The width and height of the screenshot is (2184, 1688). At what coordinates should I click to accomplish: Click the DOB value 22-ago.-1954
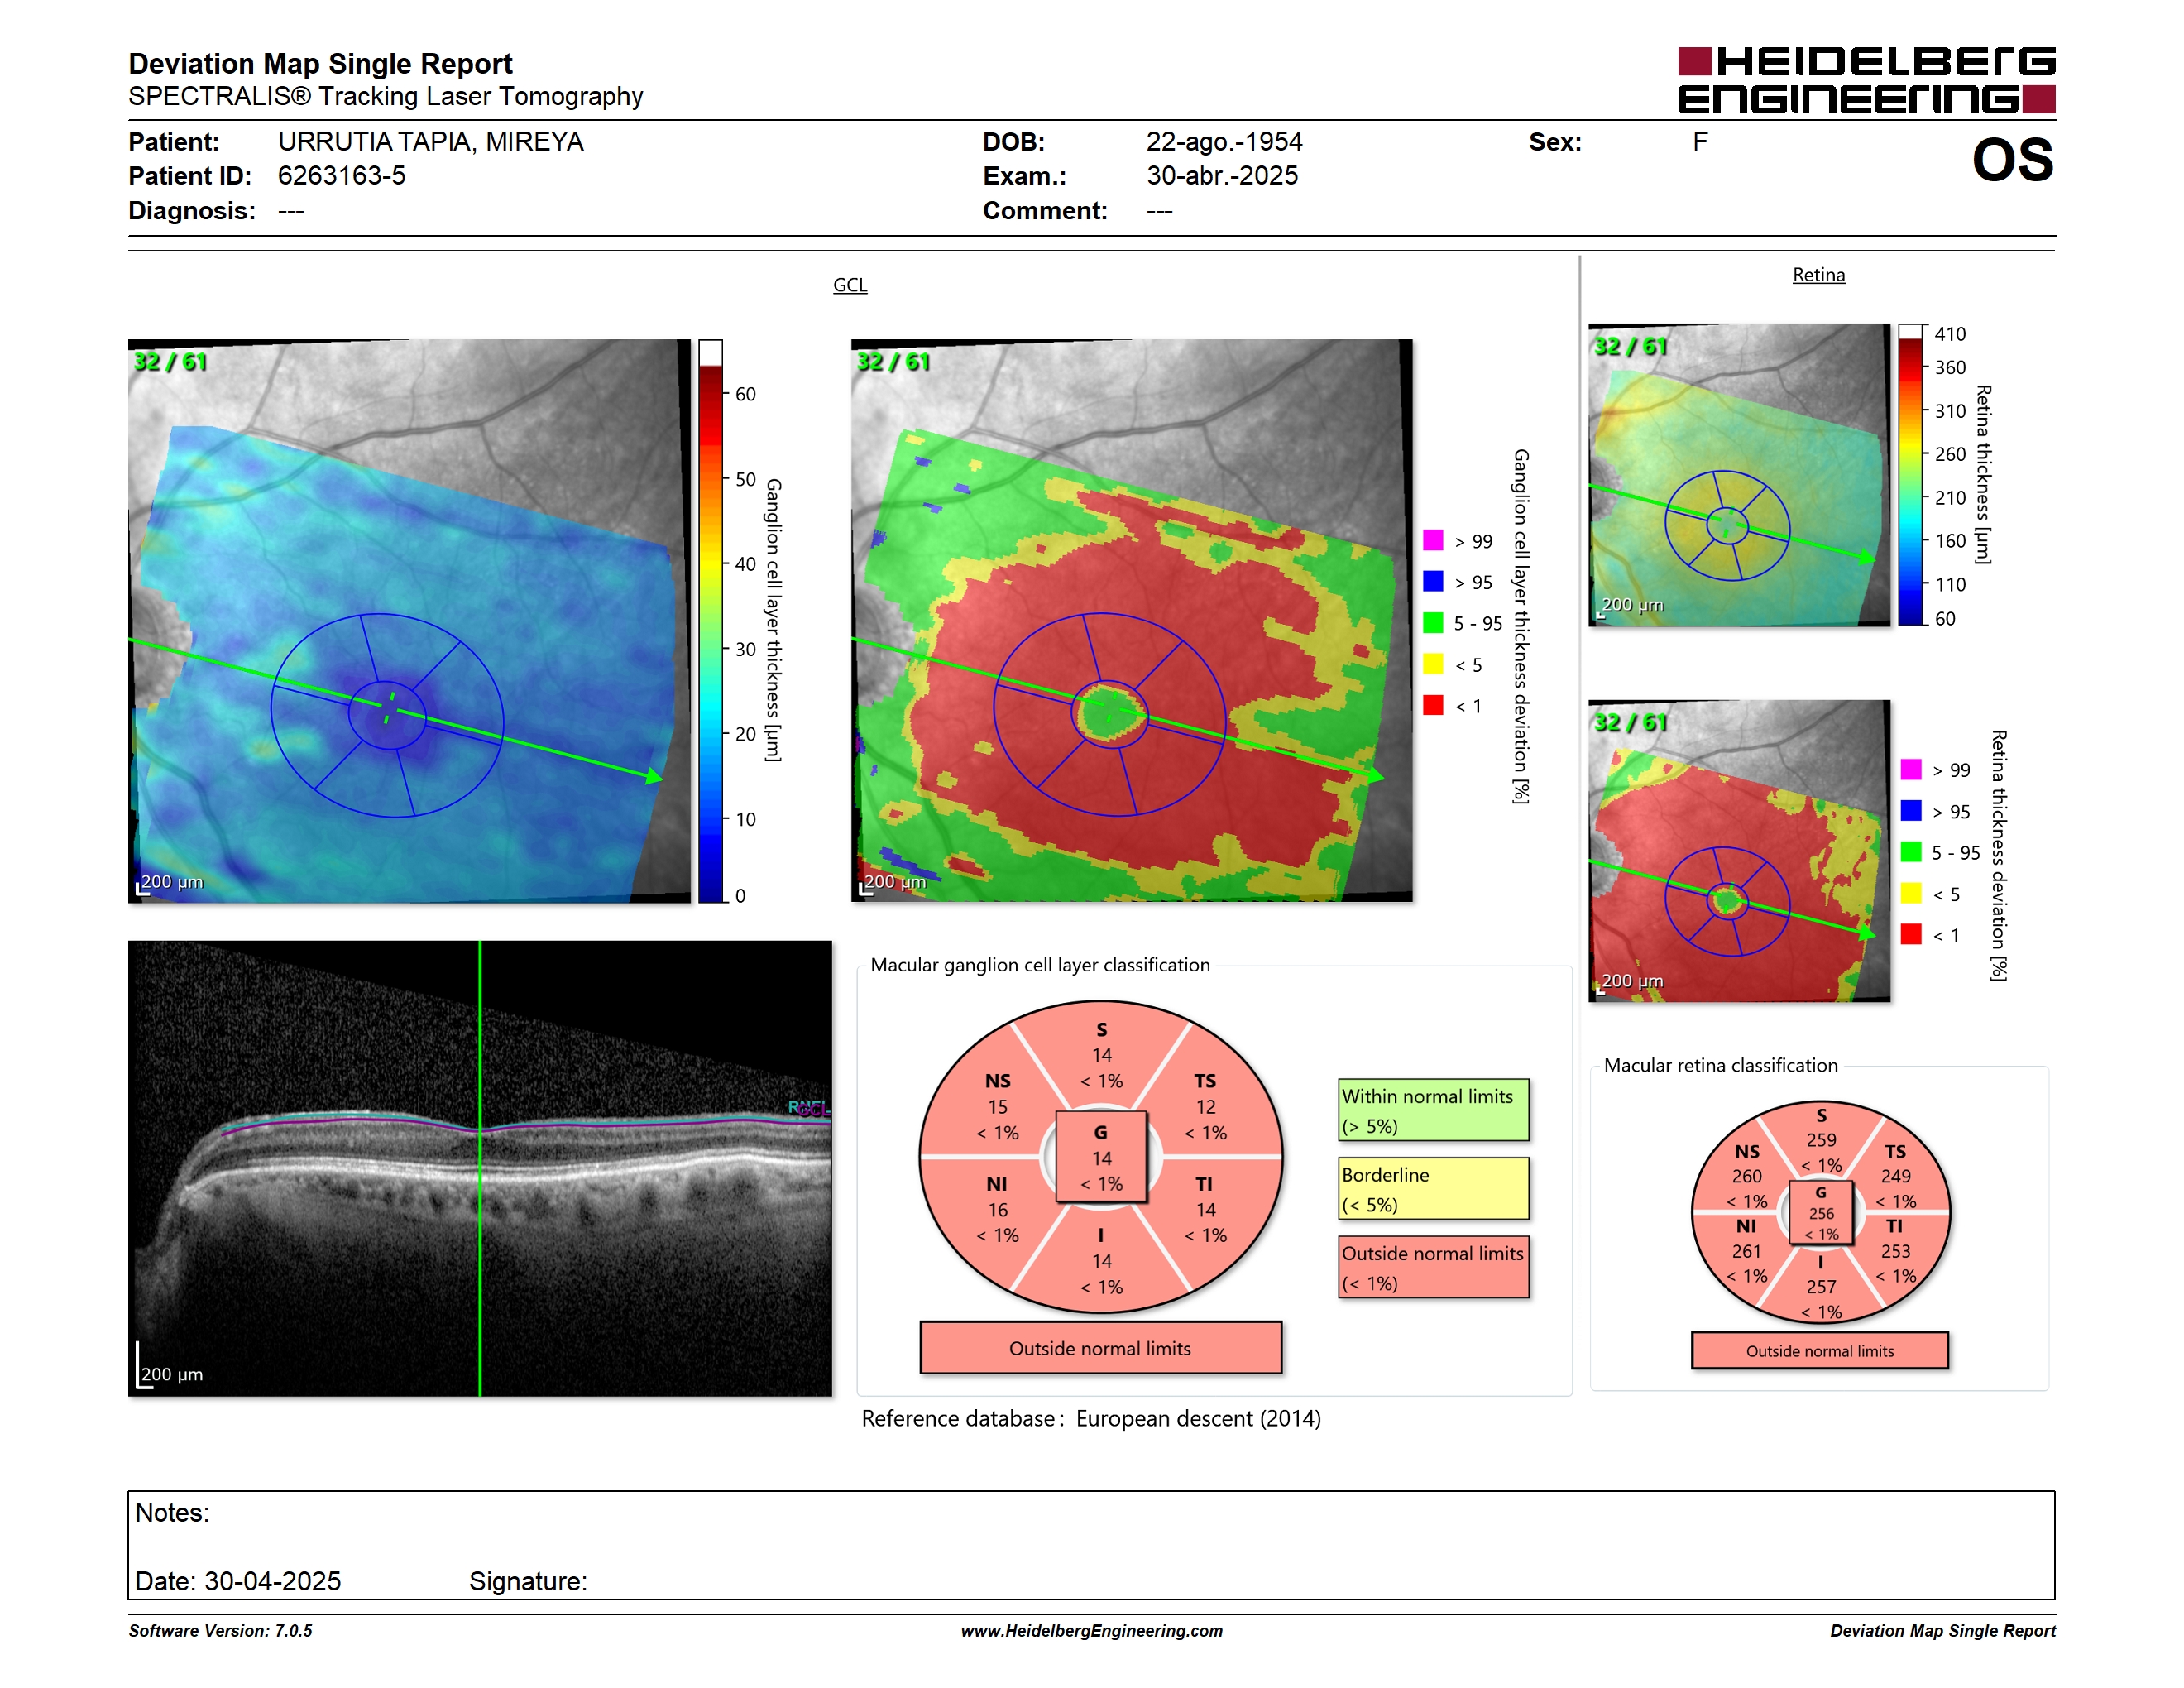1224,142
